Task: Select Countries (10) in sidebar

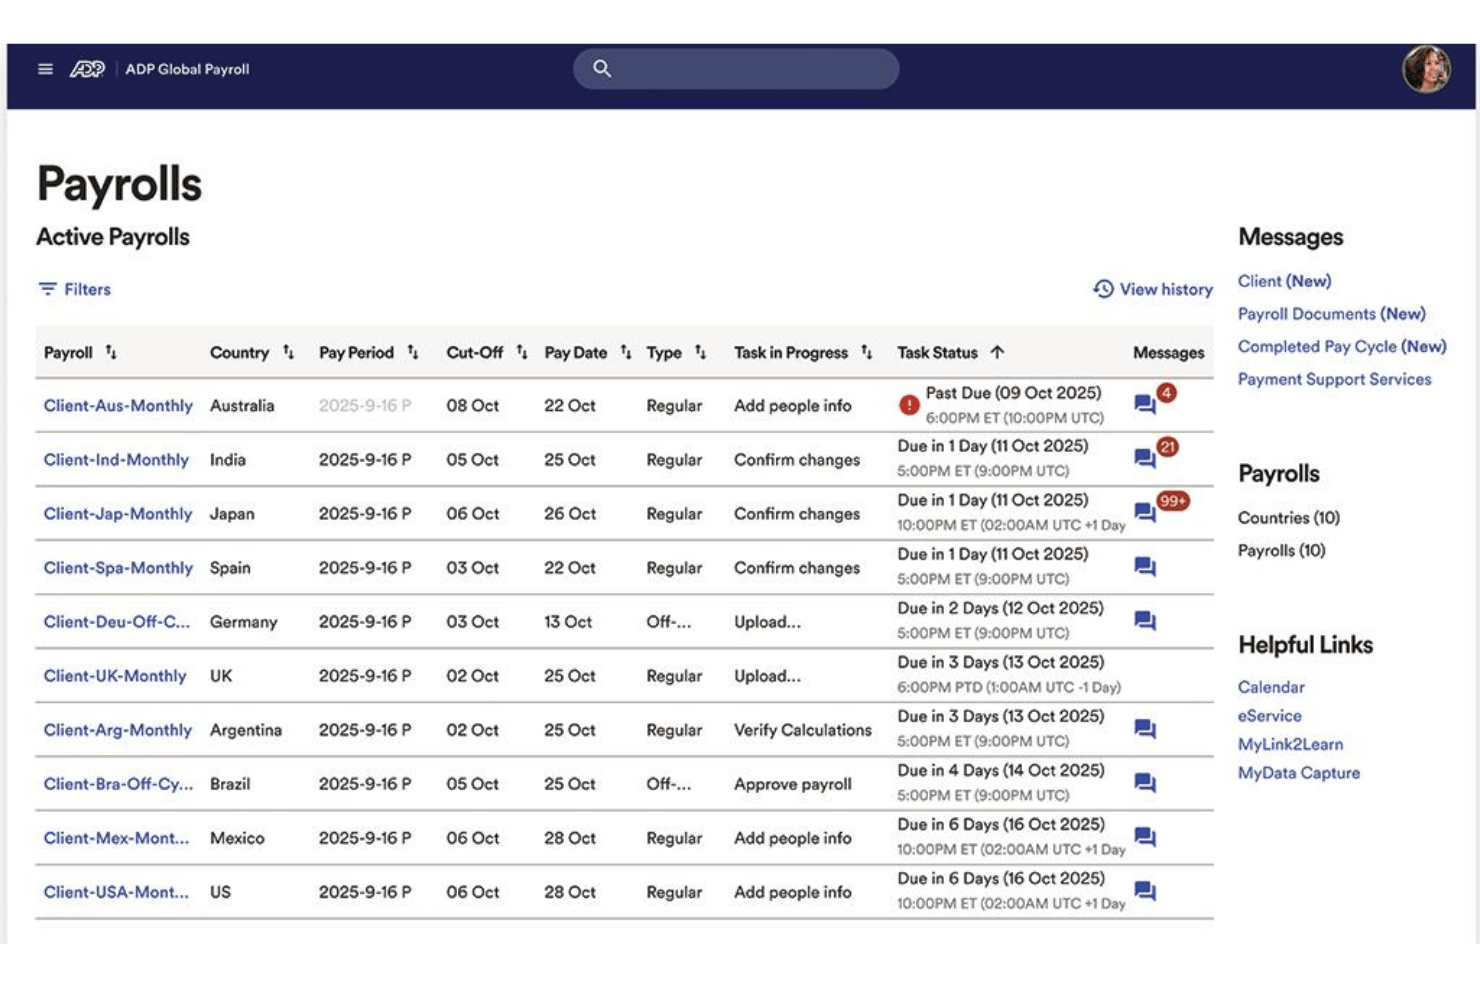Action: [x=1289, y=517]
